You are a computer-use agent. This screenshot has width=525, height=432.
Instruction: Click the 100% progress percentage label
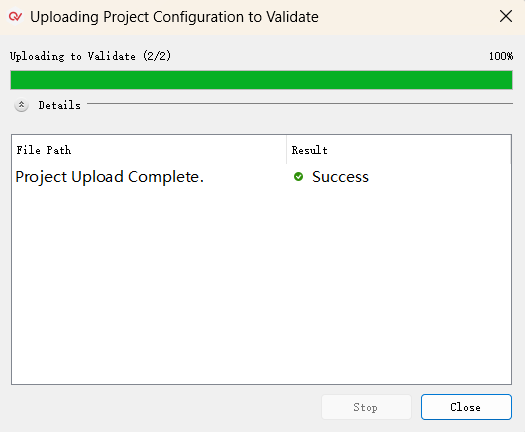[501, 56]
